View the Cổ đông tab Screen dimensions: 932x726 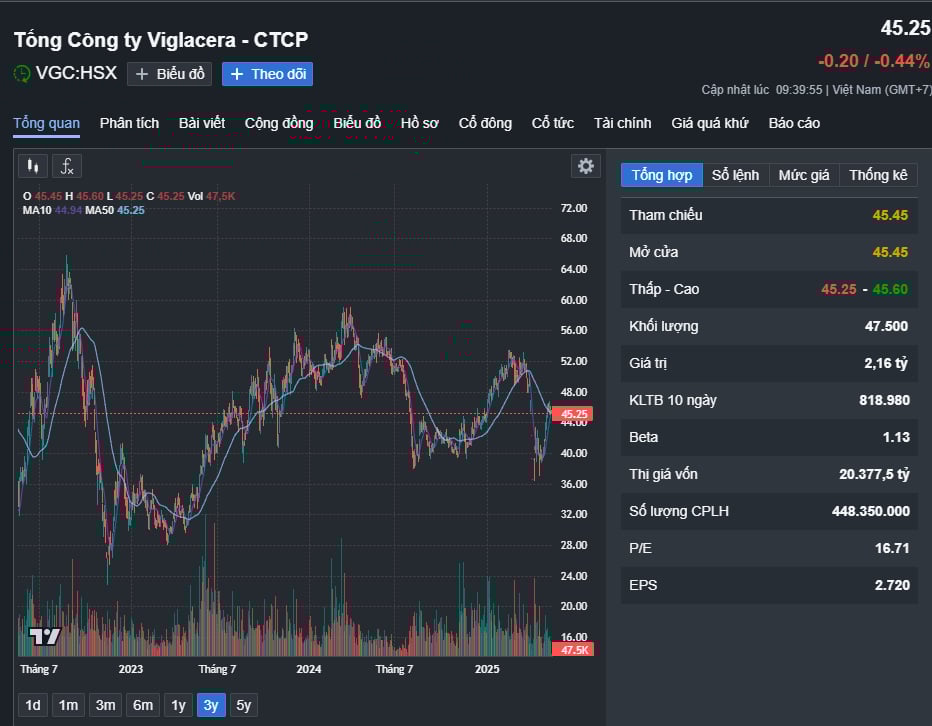tap(485, 123)
